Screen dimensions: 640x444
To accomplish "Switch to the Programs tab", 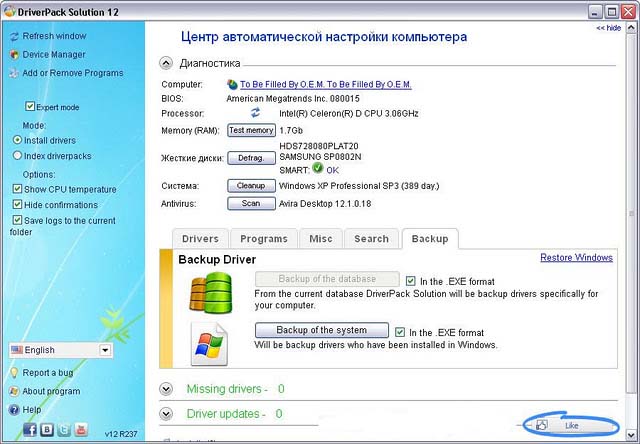I will click(264, 239).
